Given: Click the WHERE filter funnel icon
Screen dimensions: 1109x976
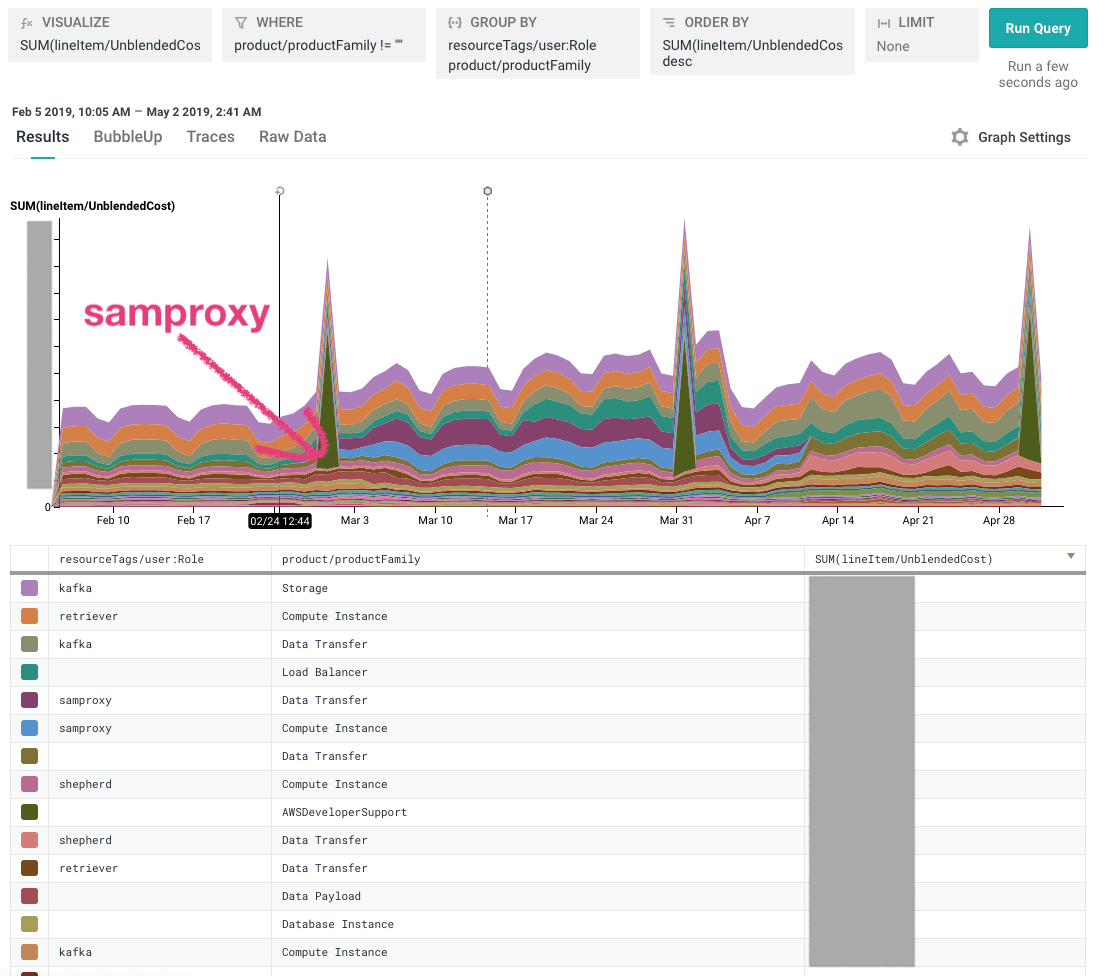Looking at the screenshot, I should click(x=240, y=22).
